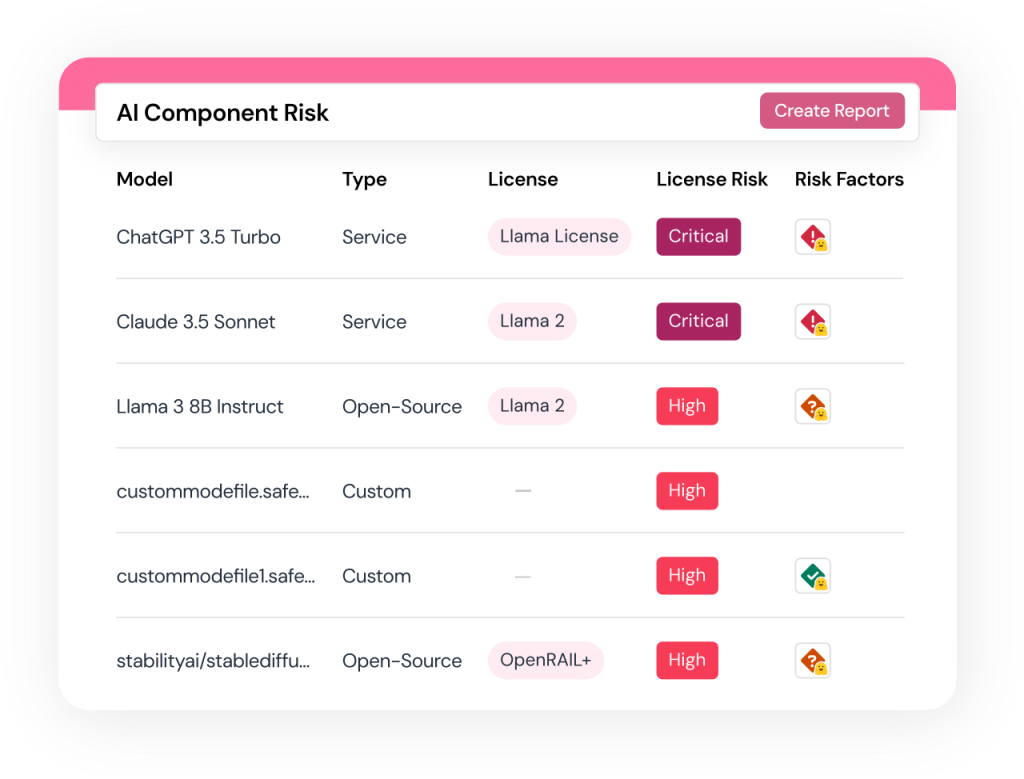The height and width of the screenshot is (779, 1024).
Task: Click the Llama 2 tag in Llama 3 row
Action: [x=532, y=407]
